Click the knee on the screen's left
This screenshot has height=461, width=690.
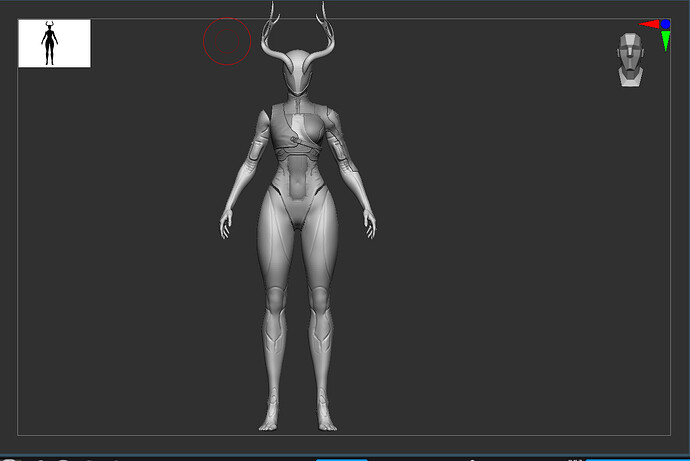coord(277,298)
